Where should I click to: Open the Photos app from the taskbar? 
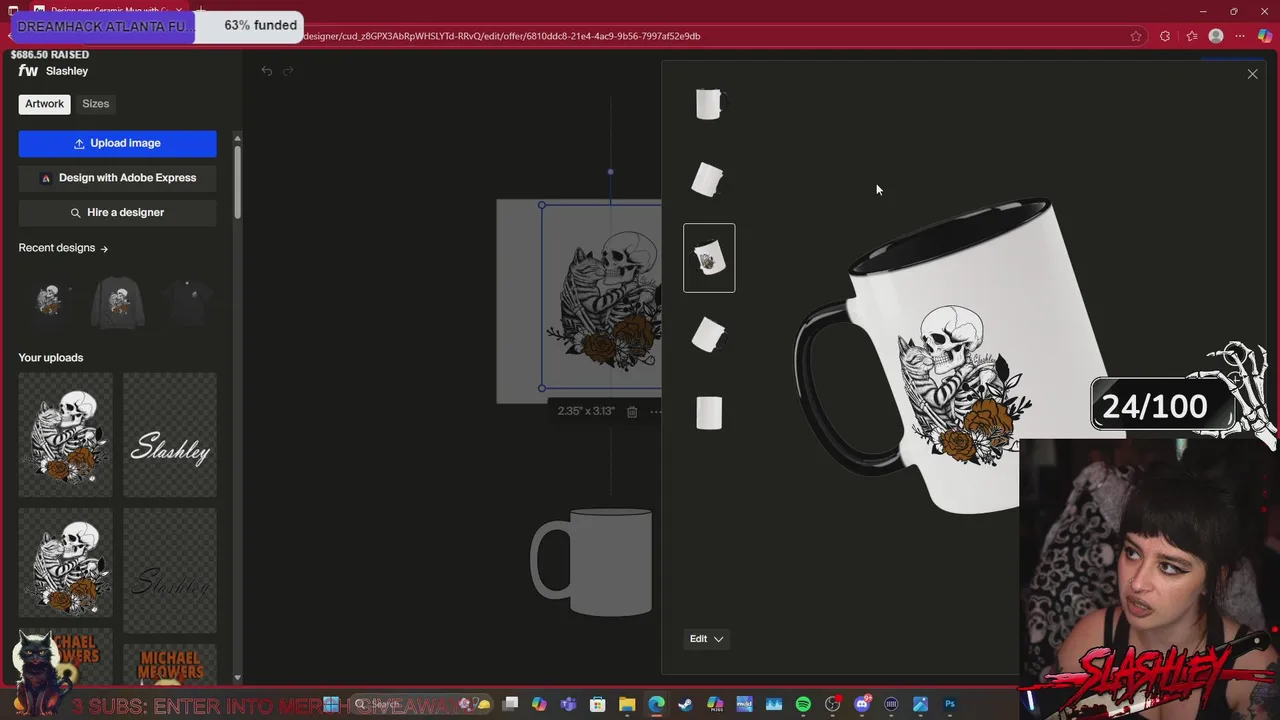(920, 704)
